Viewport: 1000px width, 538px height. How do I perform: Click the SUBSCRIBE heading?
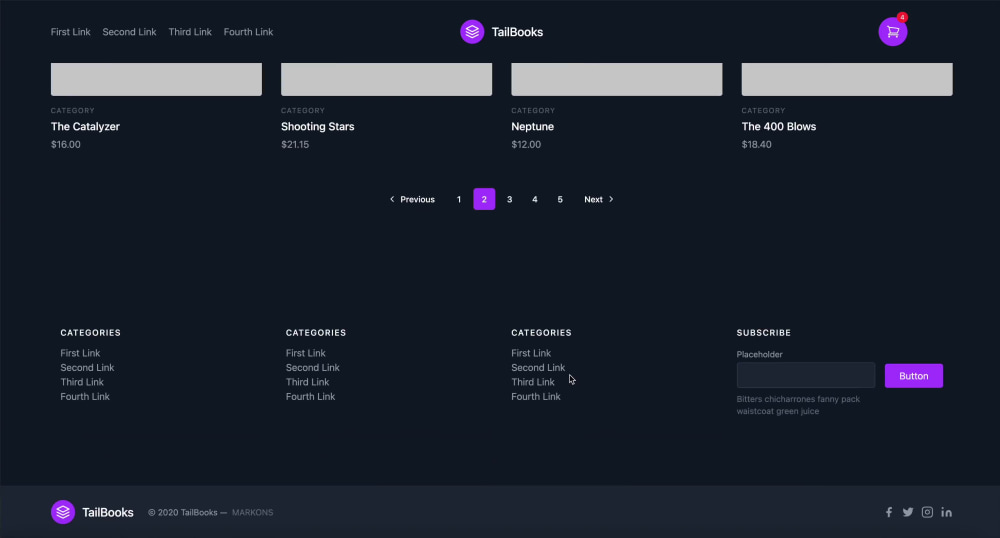(x=763, y=333)
